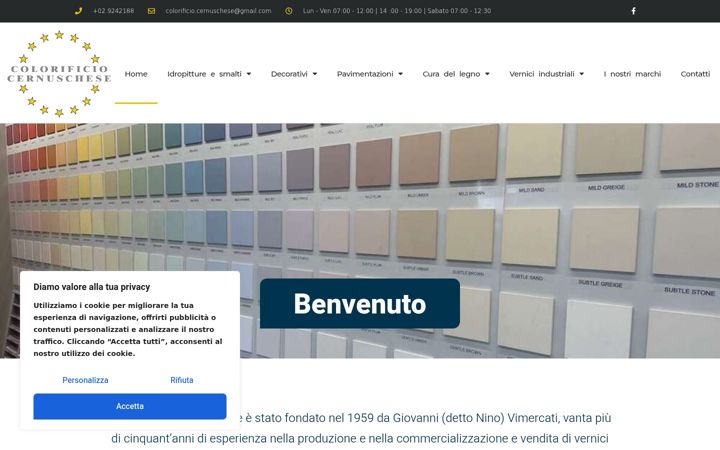This screenshot has width=720, height=450.
Task: Click the MILD SAND color swatch label
Action: 531,190
